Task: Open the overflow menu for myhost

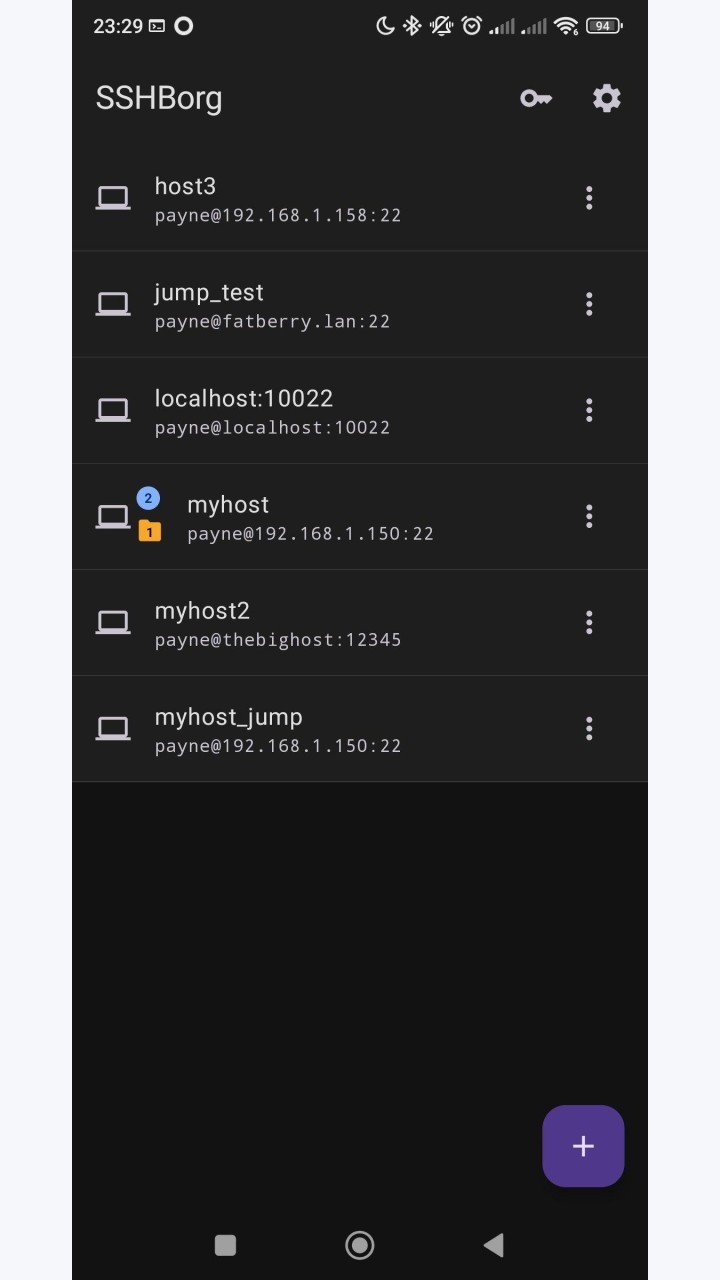Action: click(589, 516)
